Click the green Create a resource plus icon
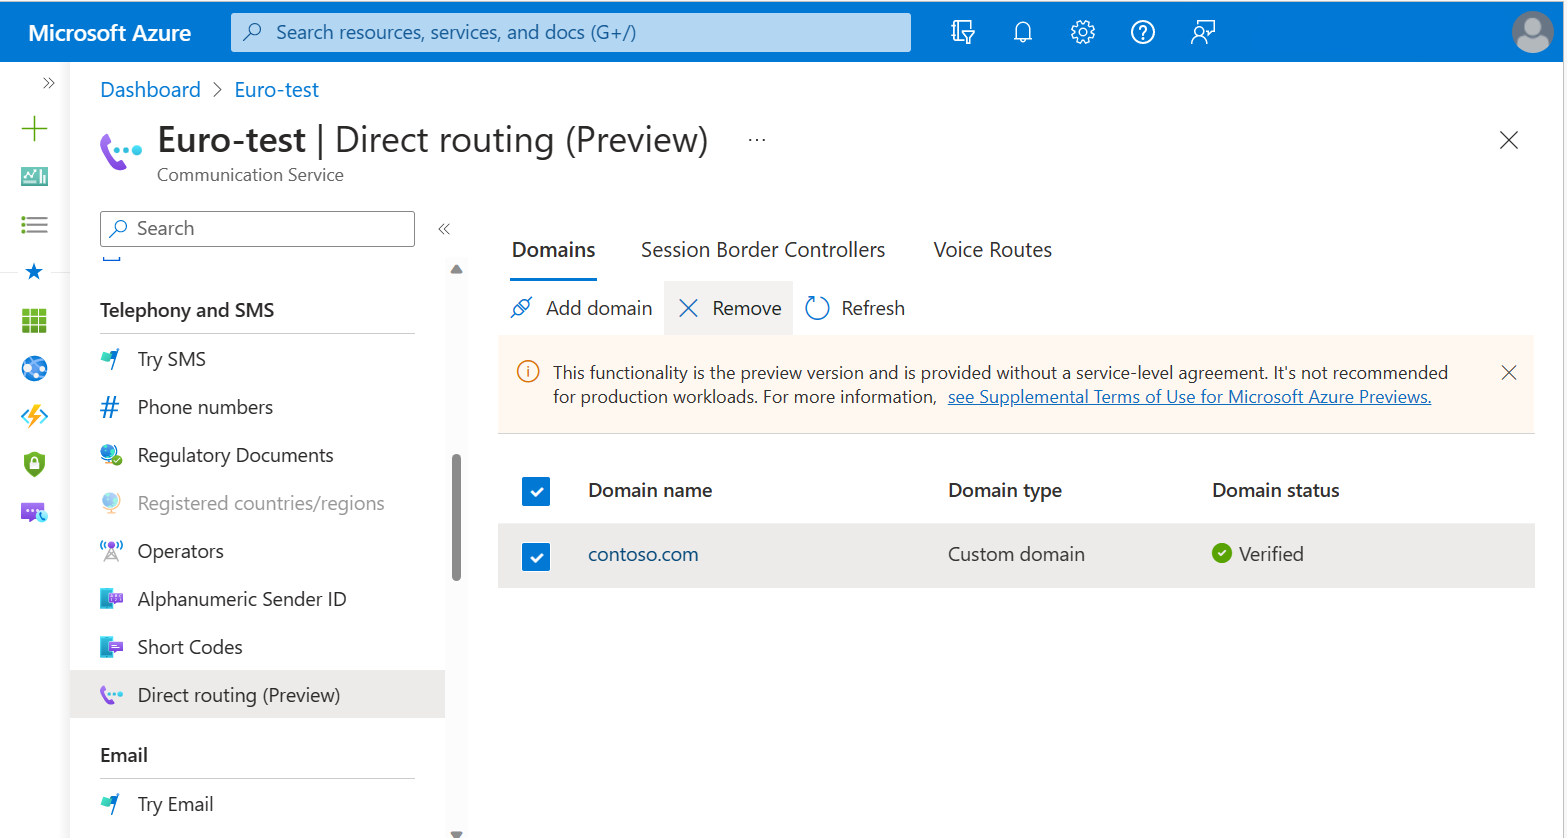 [34, 128]
